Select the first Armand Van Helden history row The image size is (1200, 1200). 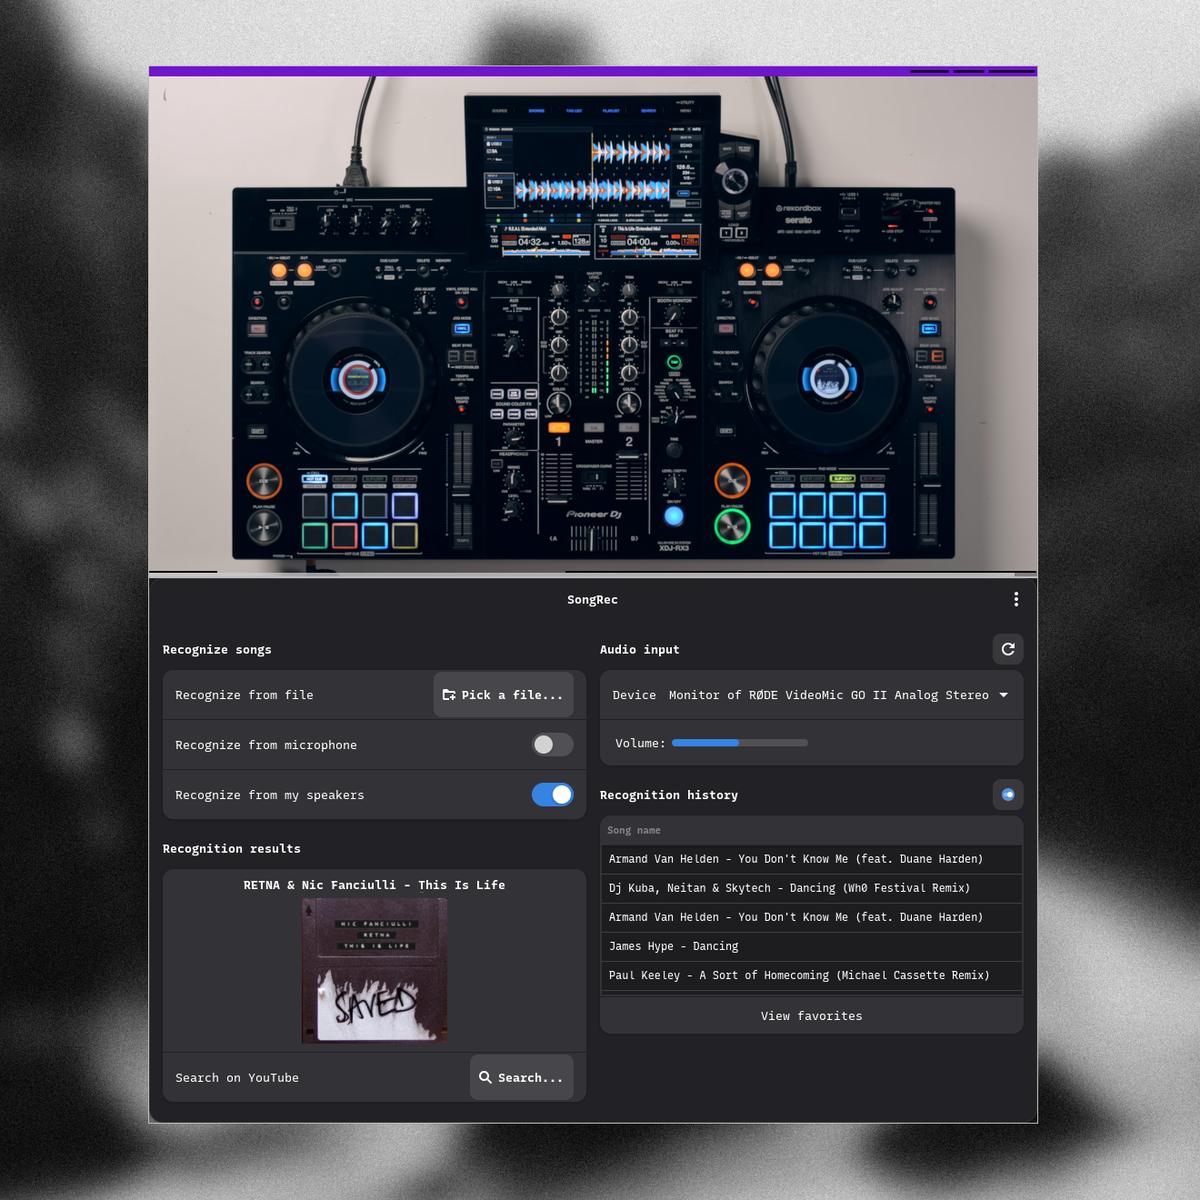click(x=795, y=859)
